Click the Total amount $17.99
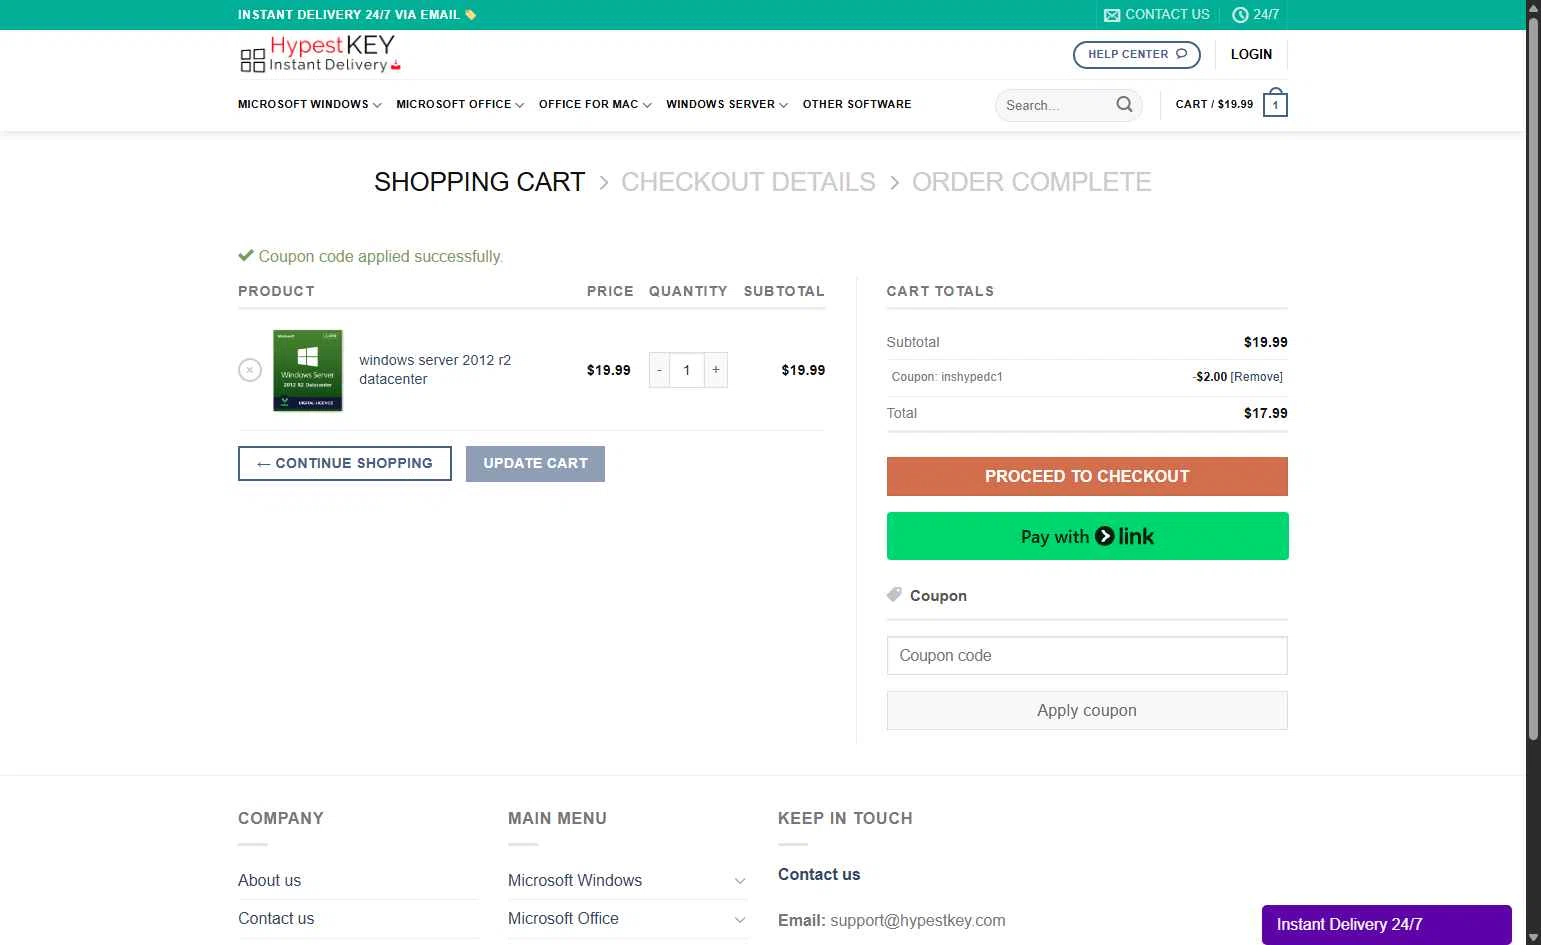 tap(1265, 413)
